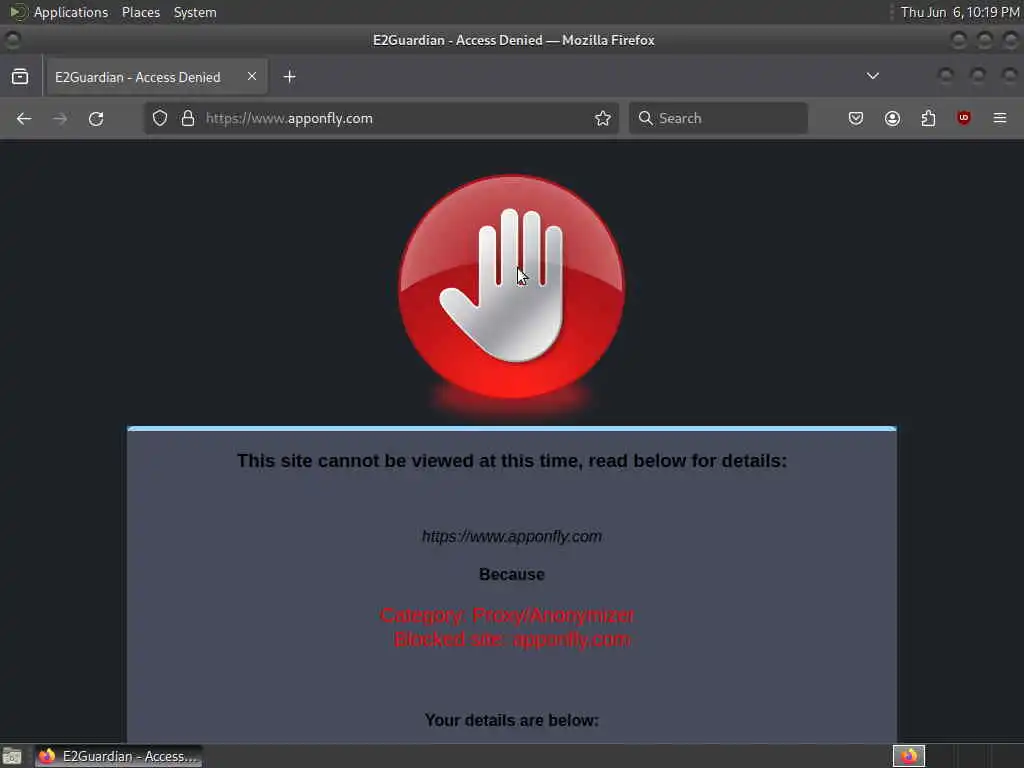The image size is (1024, 768).
Task: Click the window menu button in title bar
Action: pyautogui.click(x=13, y=40)
